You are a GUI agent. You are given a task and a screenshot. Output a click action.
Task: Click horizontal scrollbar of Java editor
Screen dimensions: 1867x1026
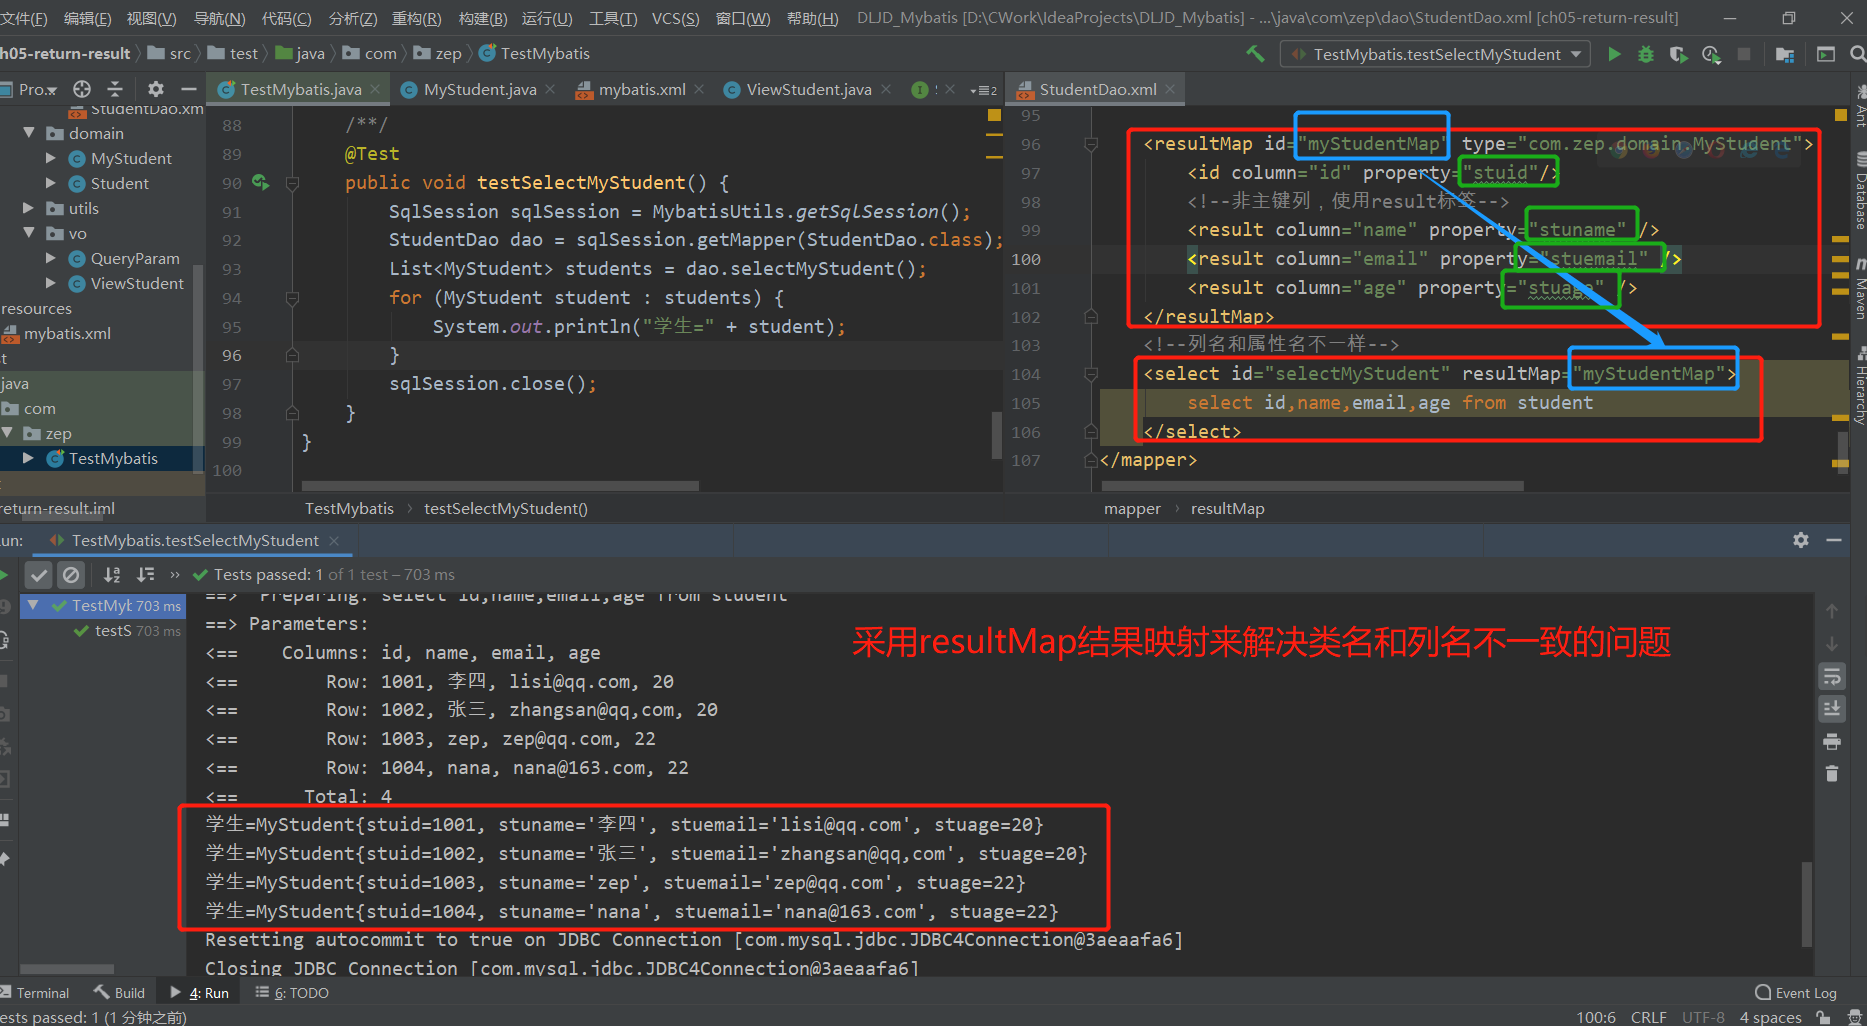[x=500, y=486]
